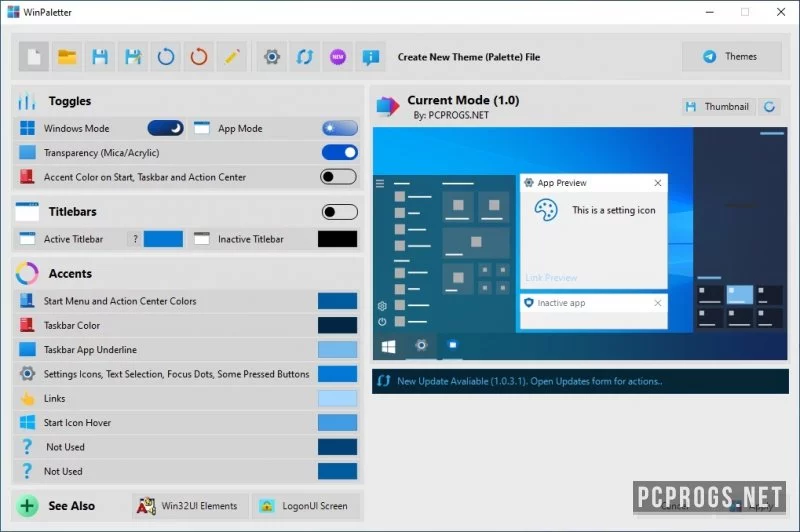Image resolution: width=800 pixels, height=532 pixels.
Task: Toggle the Windows Mode dark switch
Action: [x=165, y=128]
